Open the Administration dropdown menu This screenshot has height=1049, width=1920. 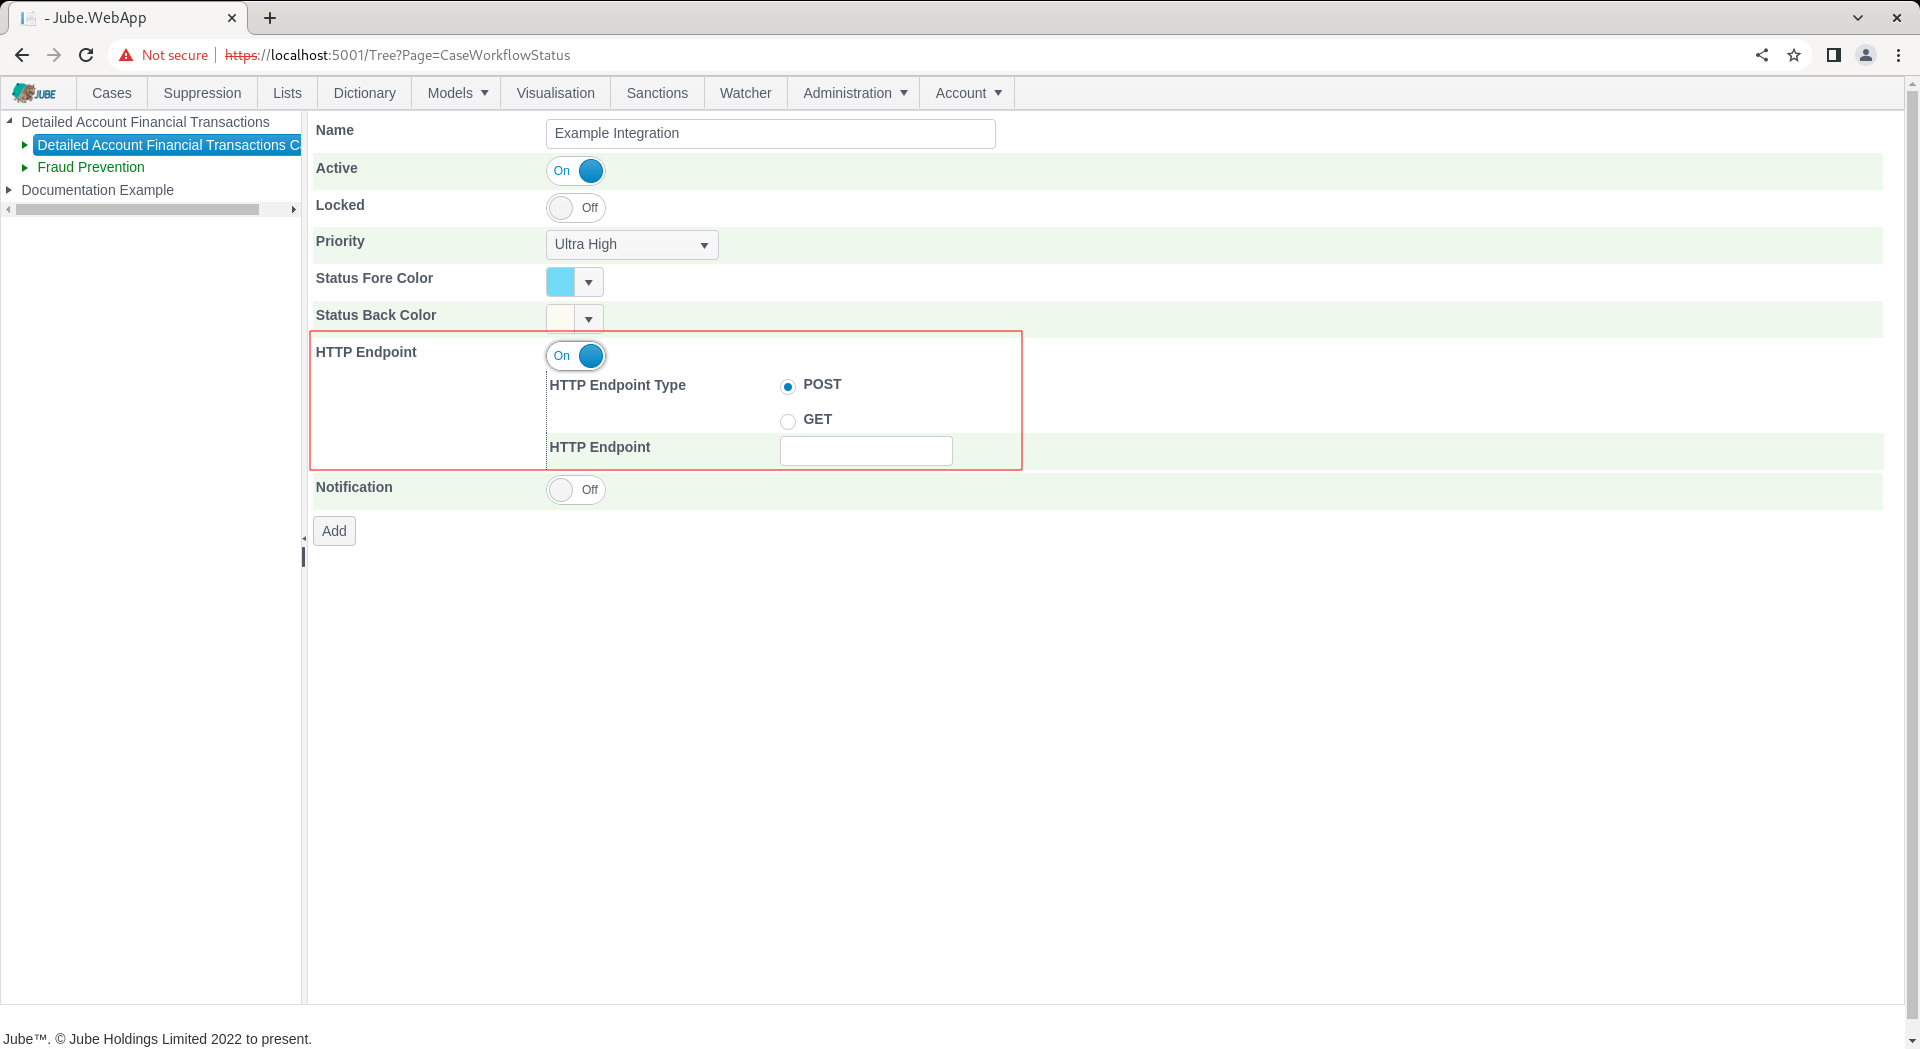[x=855, y=93]
